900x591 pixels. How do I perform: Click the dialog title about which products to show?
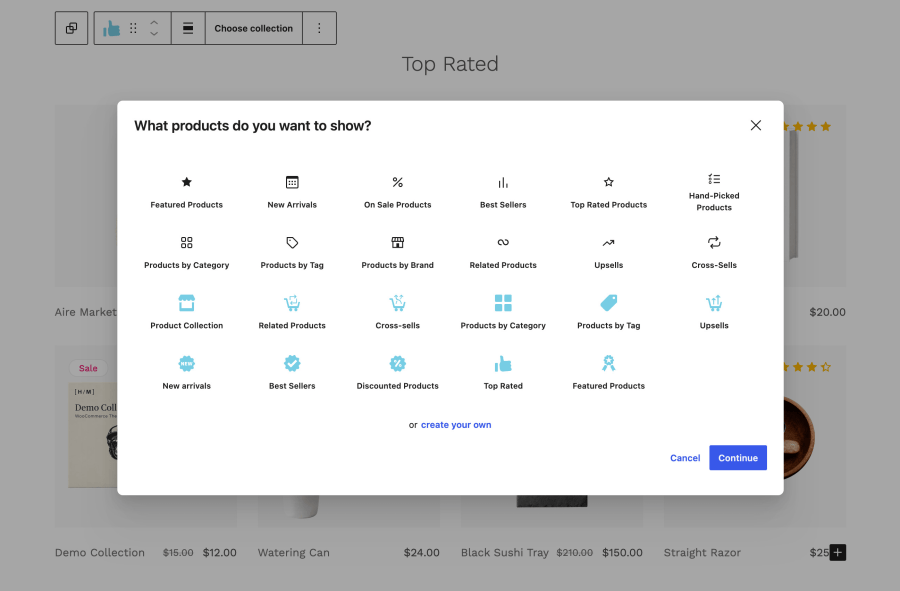pos(253,126)
